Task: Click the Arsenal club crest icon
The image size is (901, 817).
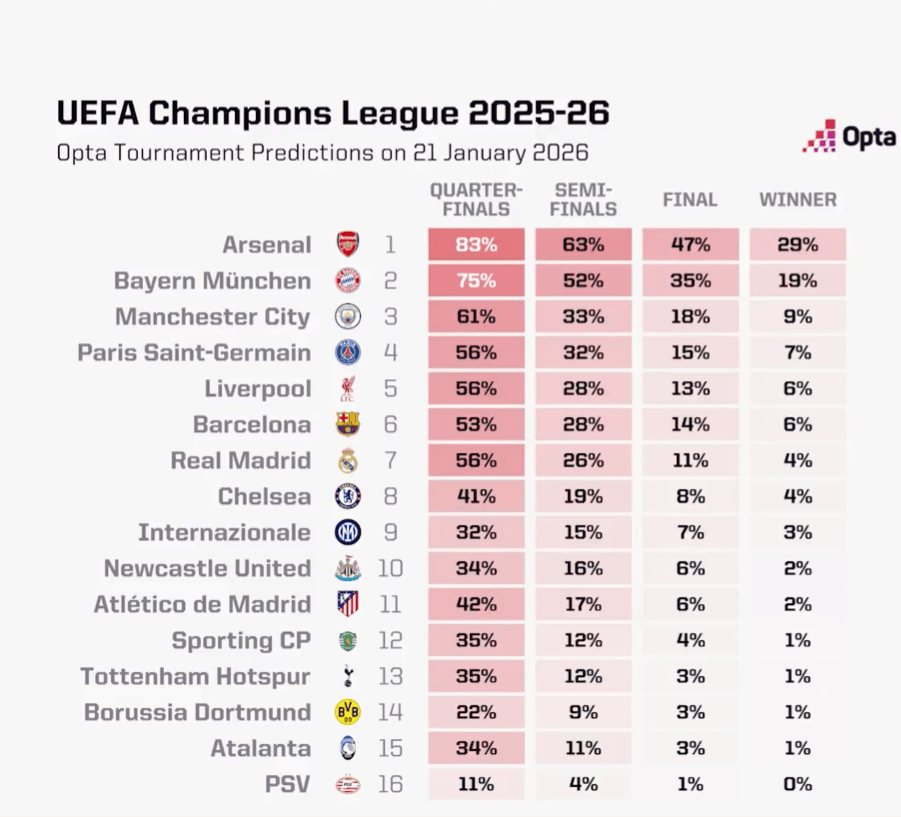Action: pos(348,245)
